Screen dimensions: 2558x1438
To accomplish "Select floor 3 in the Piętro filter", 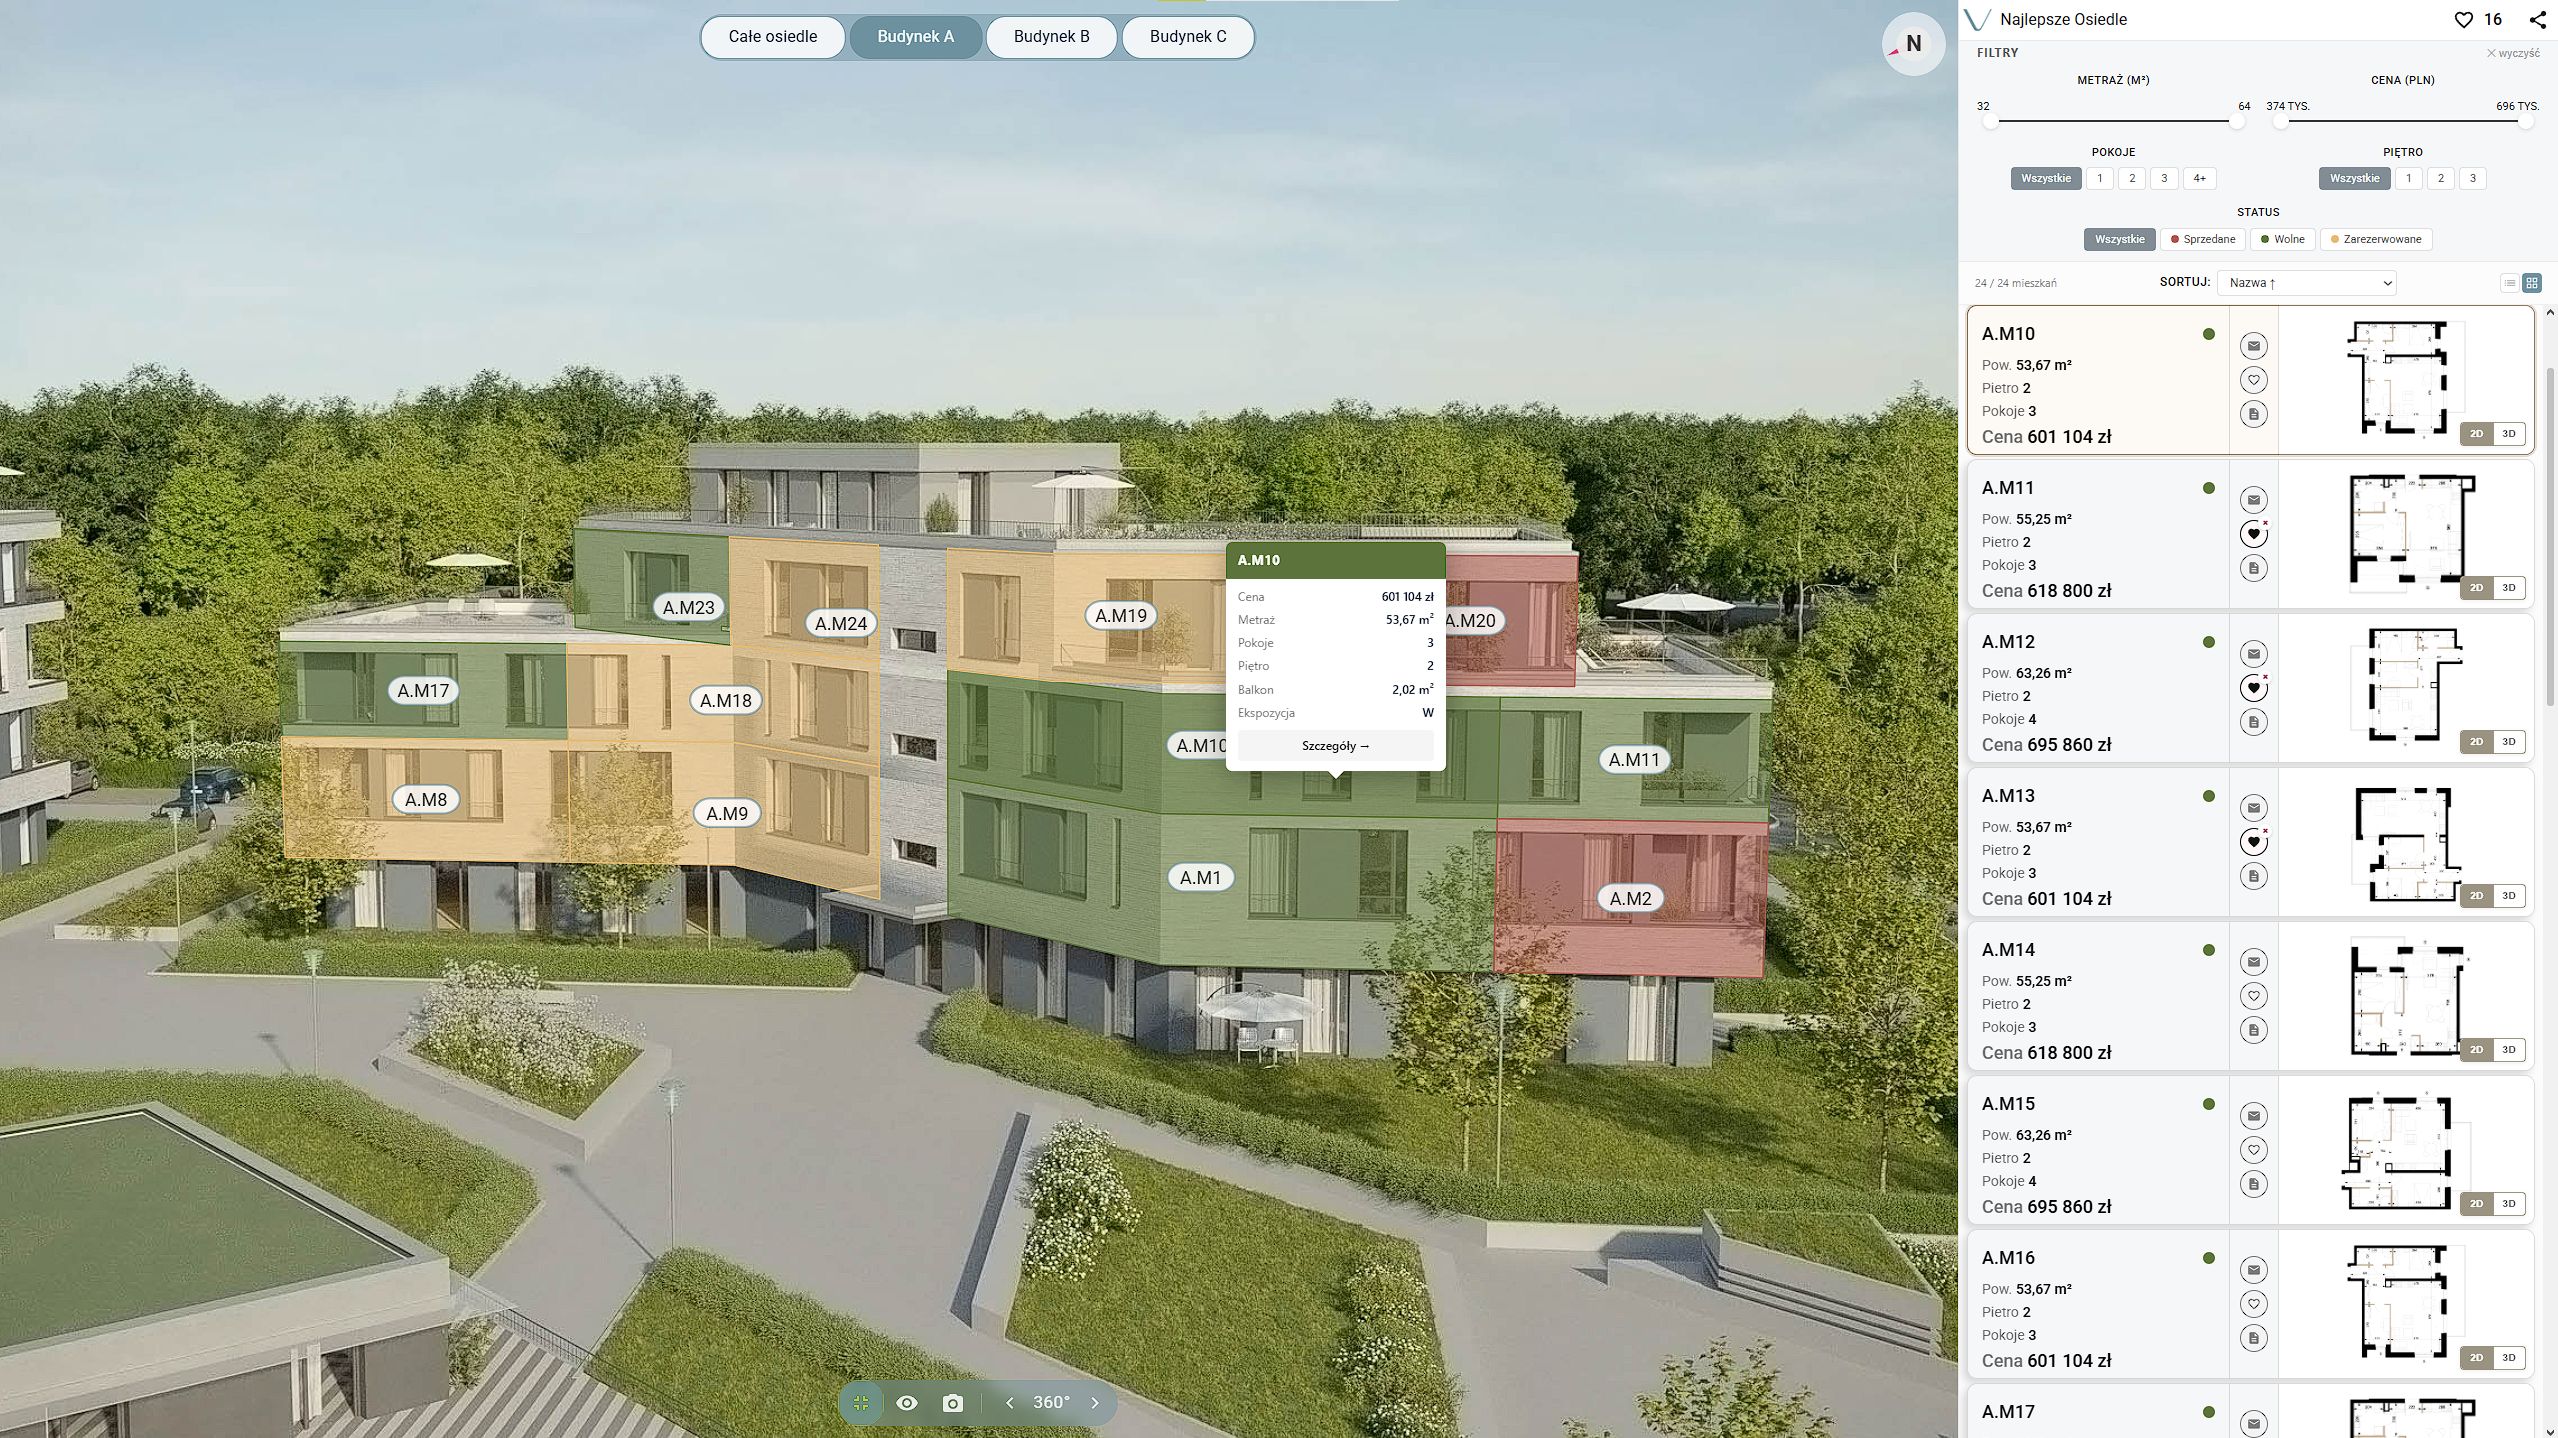I will [x=2473, y=178].
